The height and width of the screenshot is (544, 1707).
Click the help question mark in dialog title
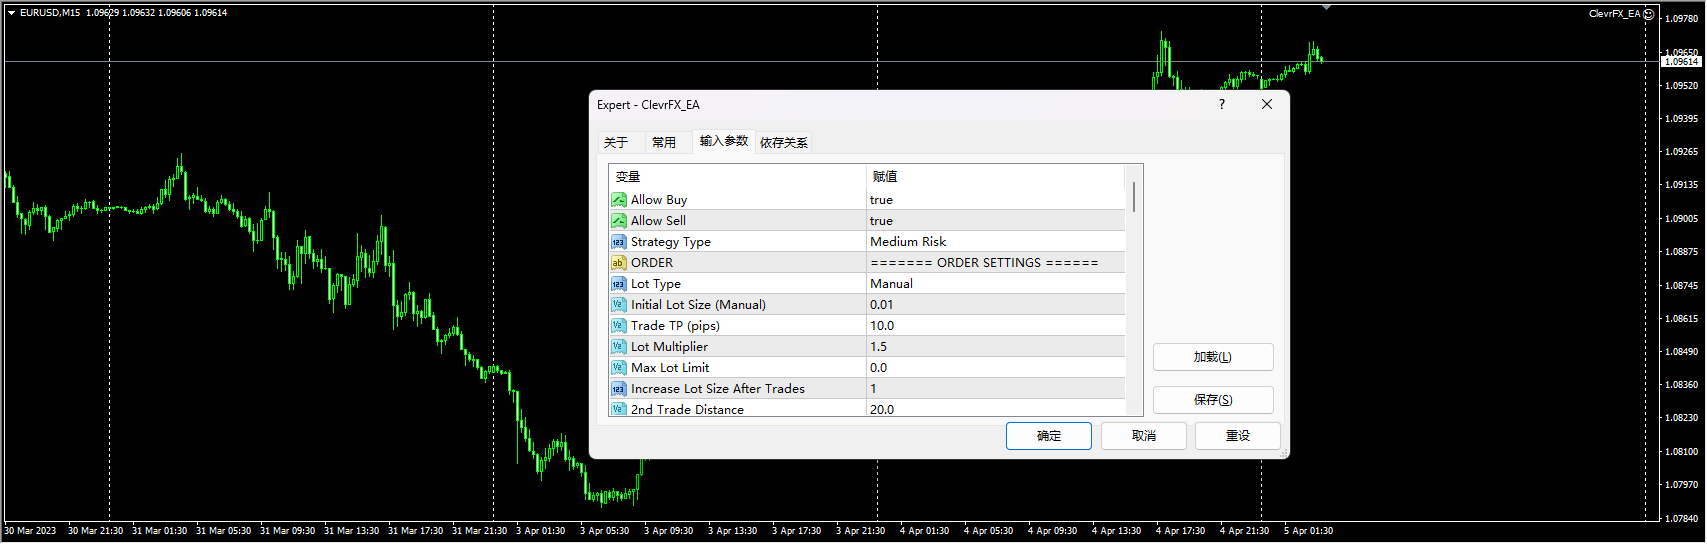pos(1221,105)
